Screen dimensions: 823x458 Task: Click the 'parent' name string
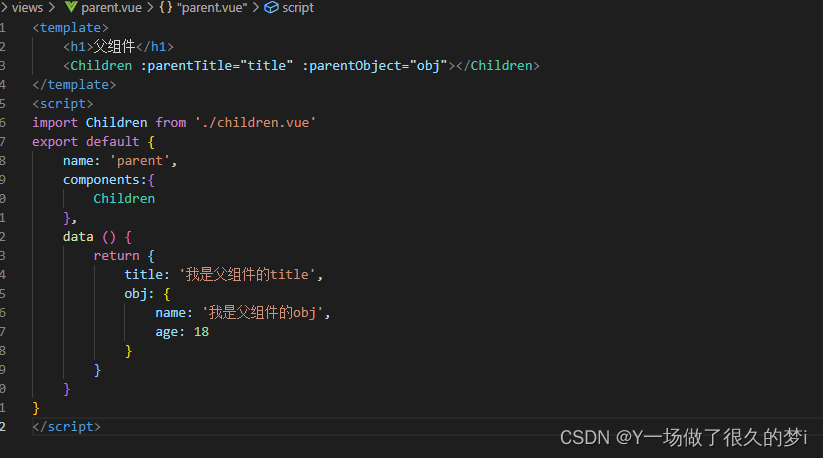[140, 161]
